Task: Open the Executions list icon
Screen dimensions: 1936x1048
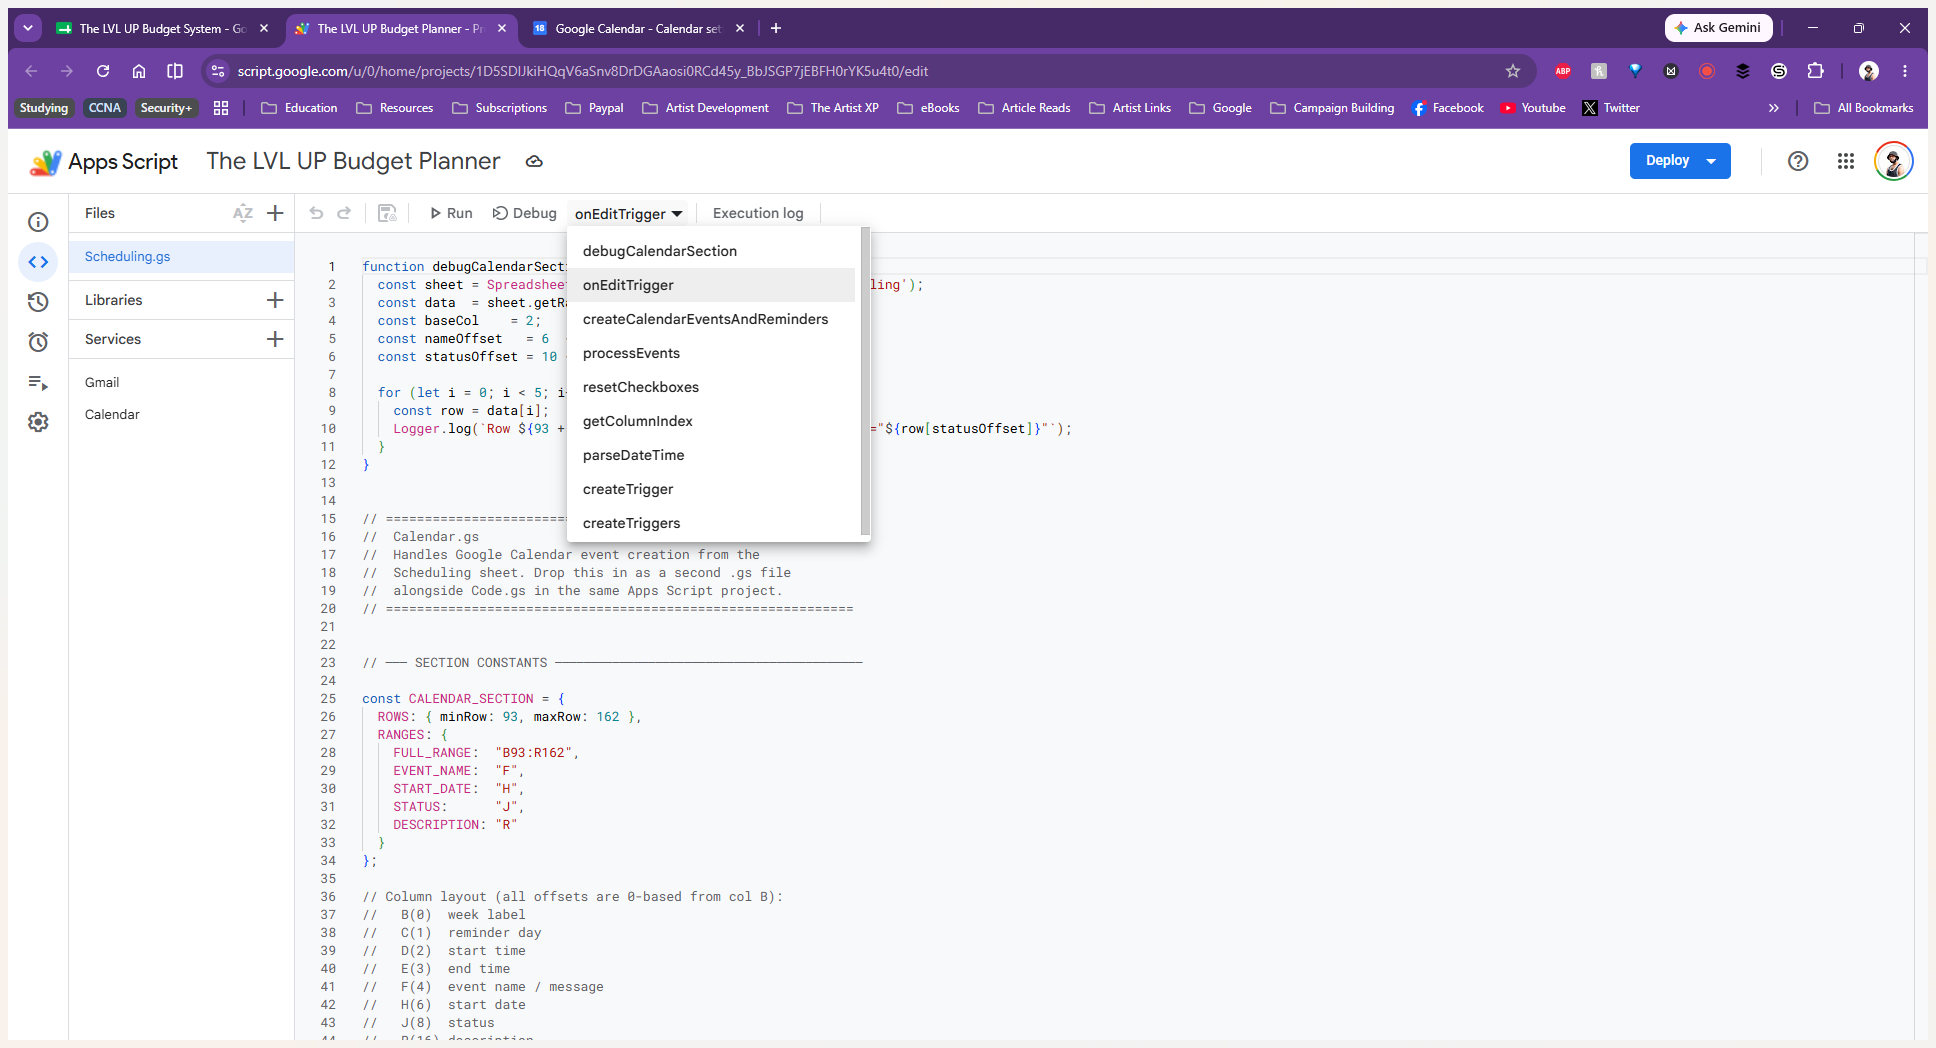Action: 38,382
